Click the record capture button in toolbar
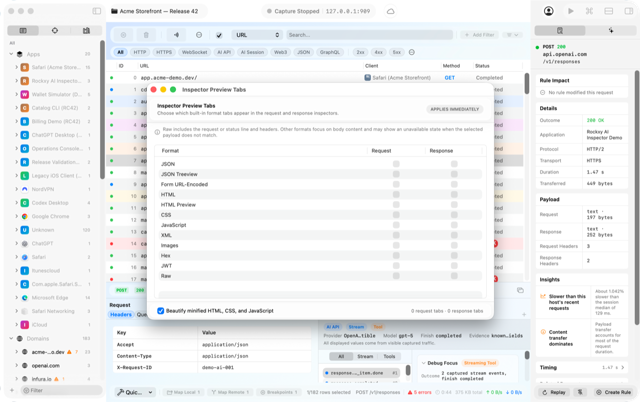Screen dimensions: 640x402 click(x=123, y=35)
